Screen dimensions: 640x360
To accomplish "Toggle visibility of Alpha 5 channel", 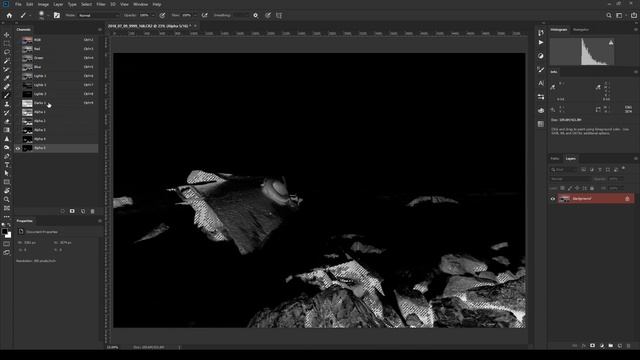I will pyautogui.click(x=18, y=148).
